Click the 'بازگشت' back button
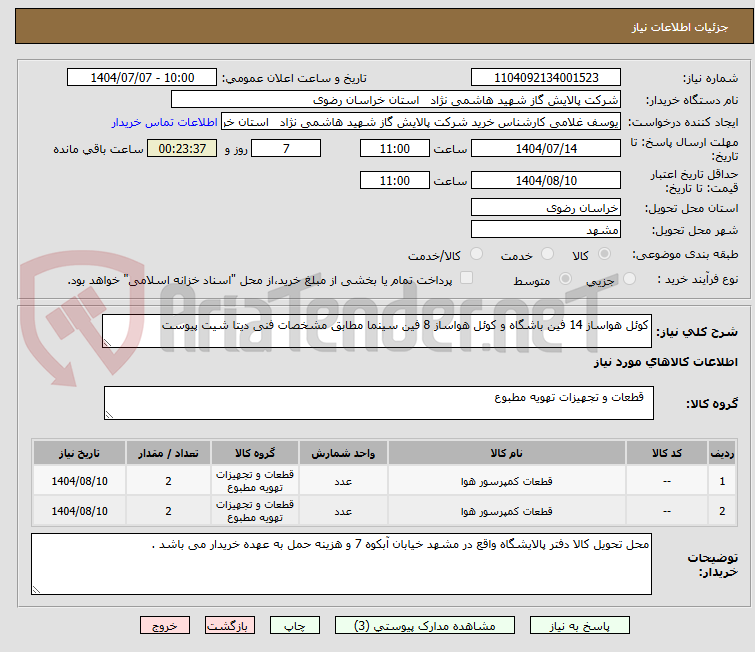Viewport: 755px width, 652px height. (x=231, y=625)
